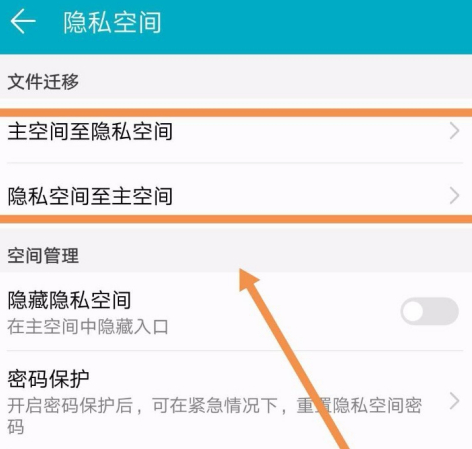The height and width of the screenshot is (449, 472).
Task: Open 主空间至隐私空间 file migration
Action: point(236,131)
